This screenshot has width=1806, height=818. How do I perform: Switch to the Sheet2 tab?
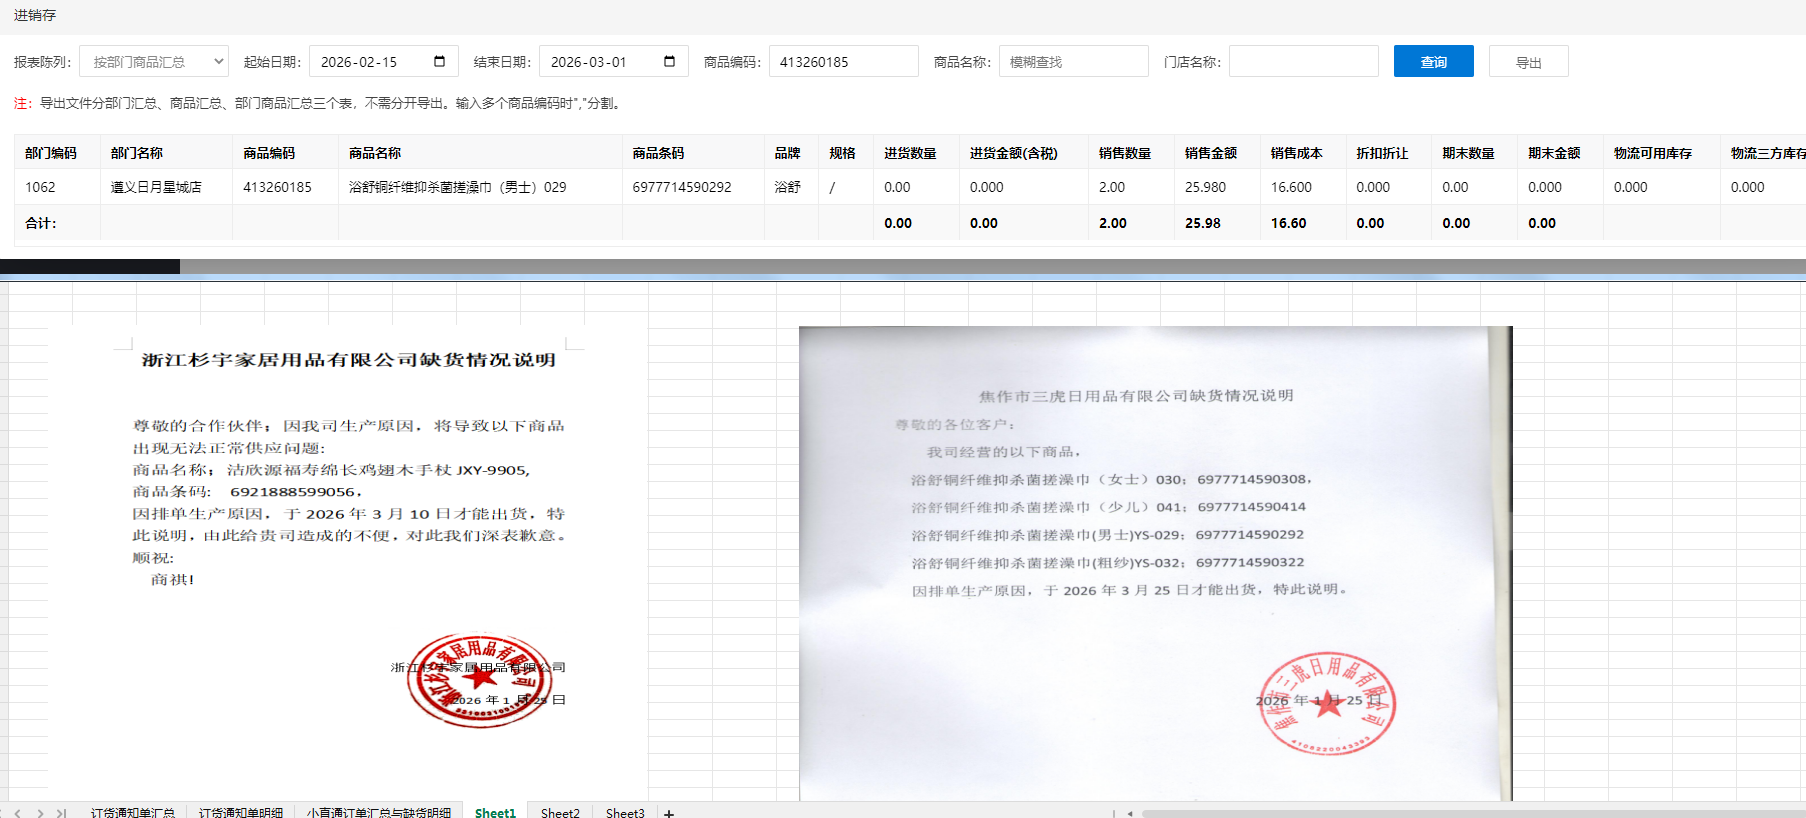[560, 813]
